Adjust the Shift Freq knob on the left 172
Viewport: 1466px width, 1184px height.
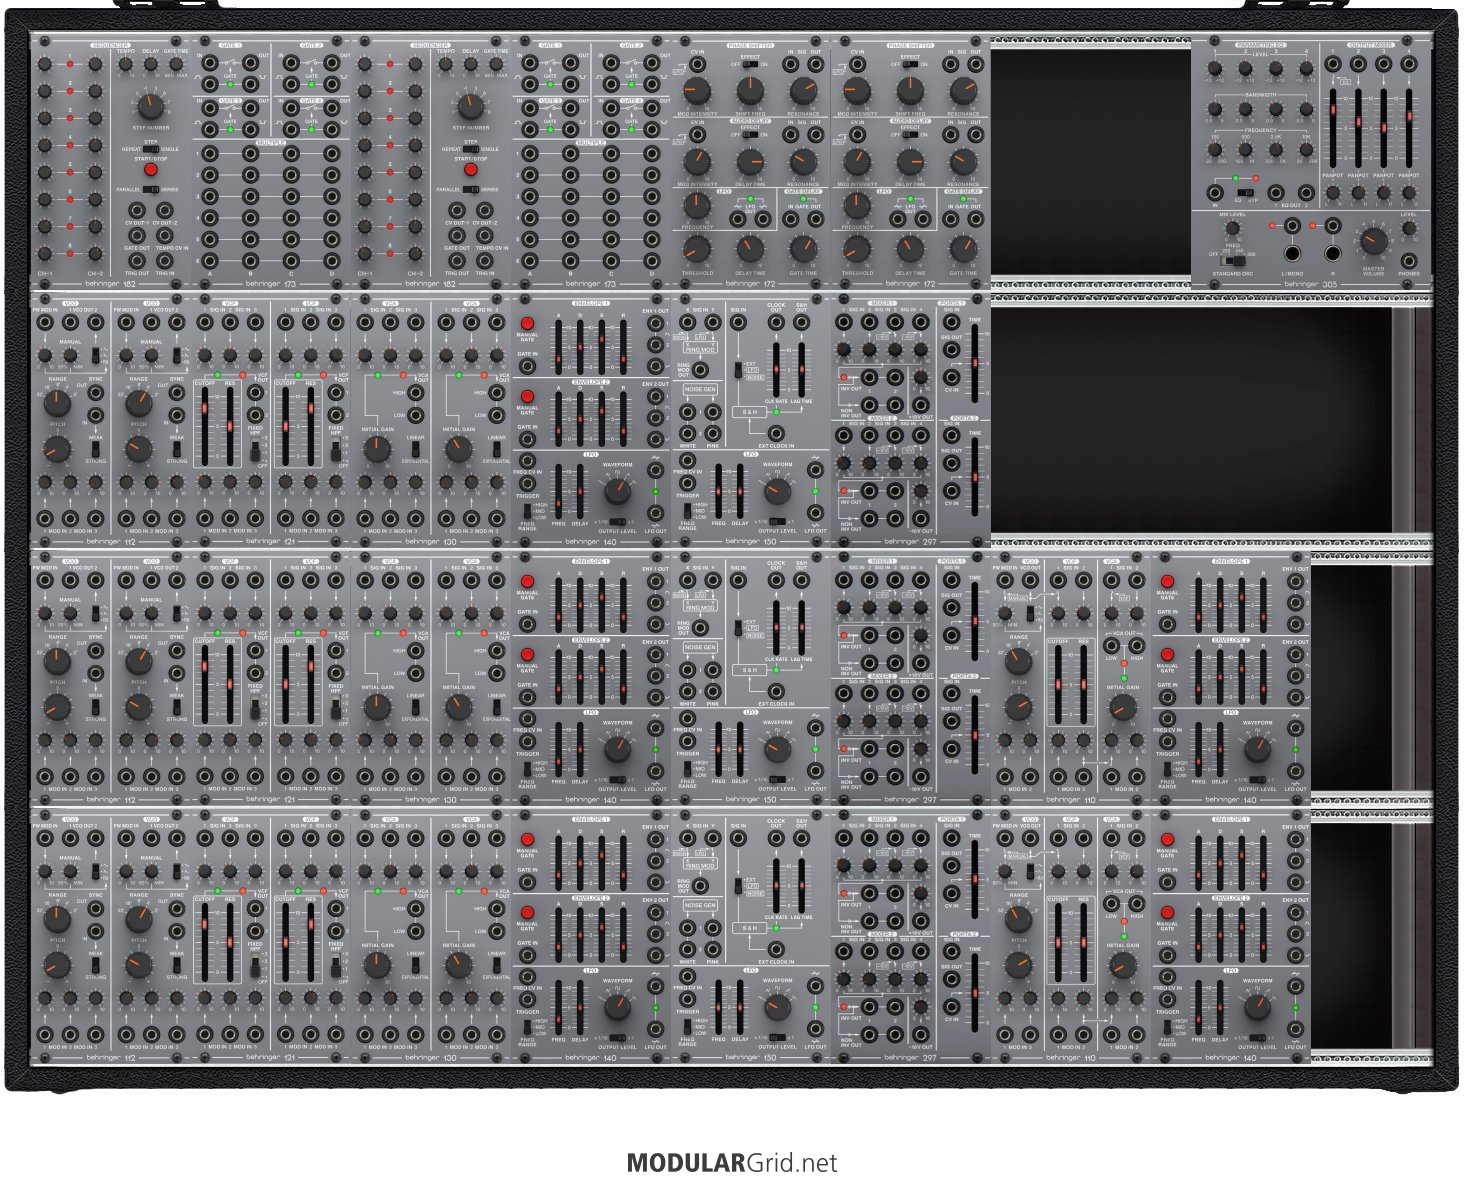(750, 91)
